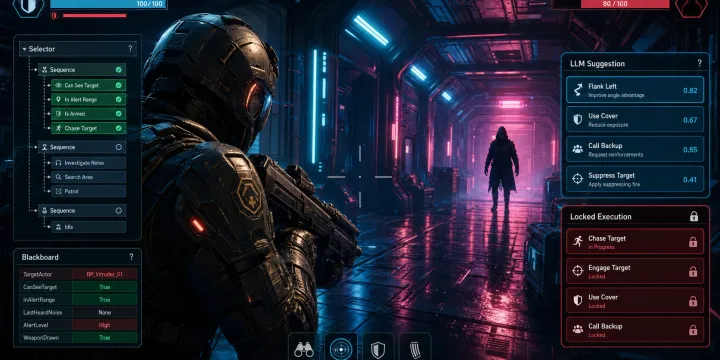Click the TargetActor key label

pos(38,274)
